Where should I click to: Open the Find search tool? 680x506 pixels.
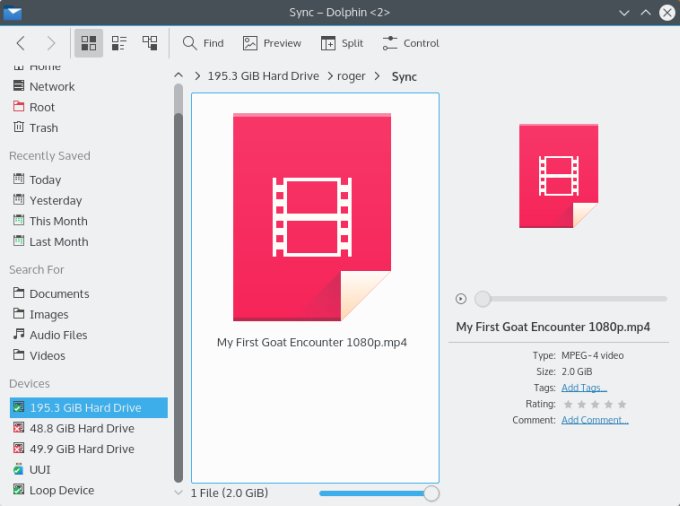tap(203, 43)
